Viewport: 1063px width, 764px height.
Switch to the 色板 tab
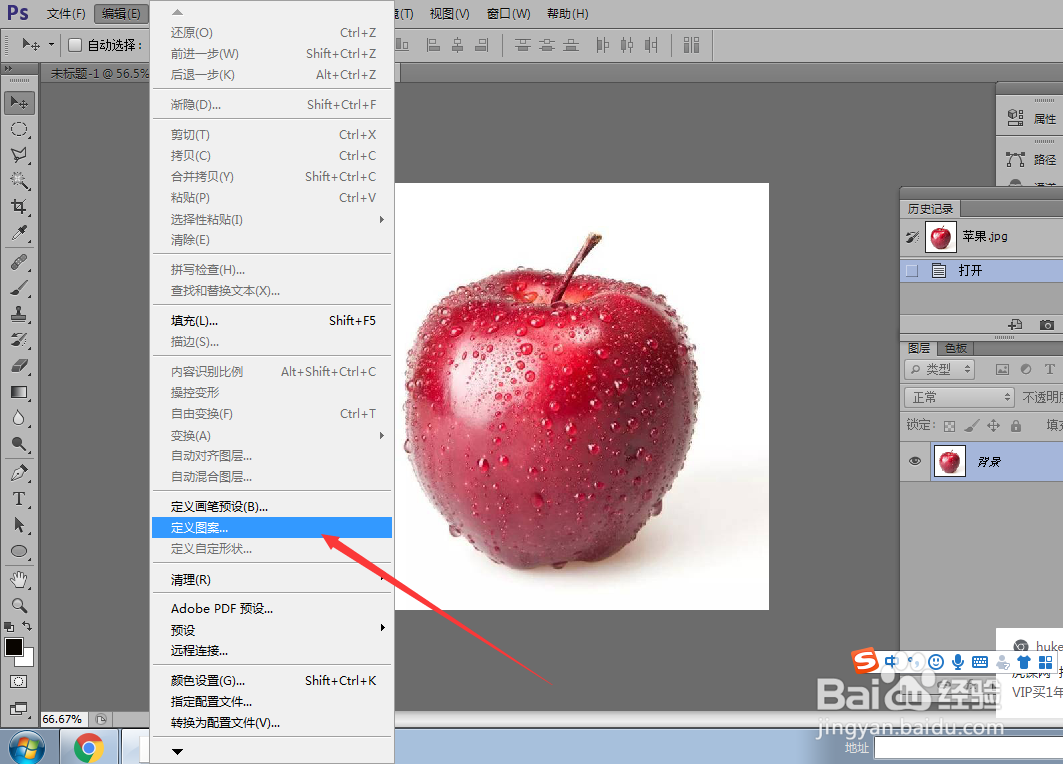pos(956,348)
